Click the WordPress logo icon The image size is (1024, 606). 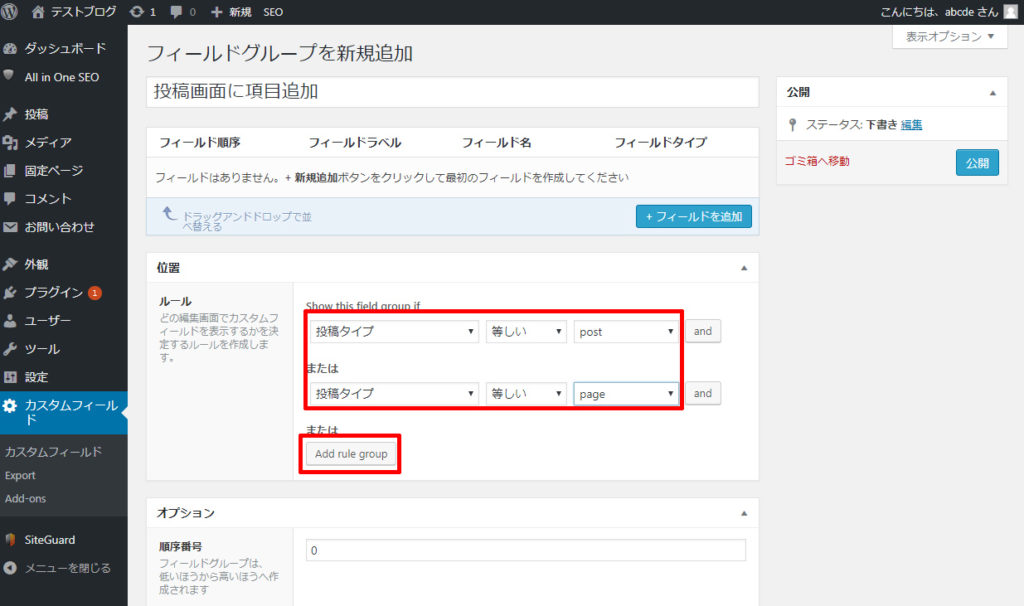pos(11,12)
